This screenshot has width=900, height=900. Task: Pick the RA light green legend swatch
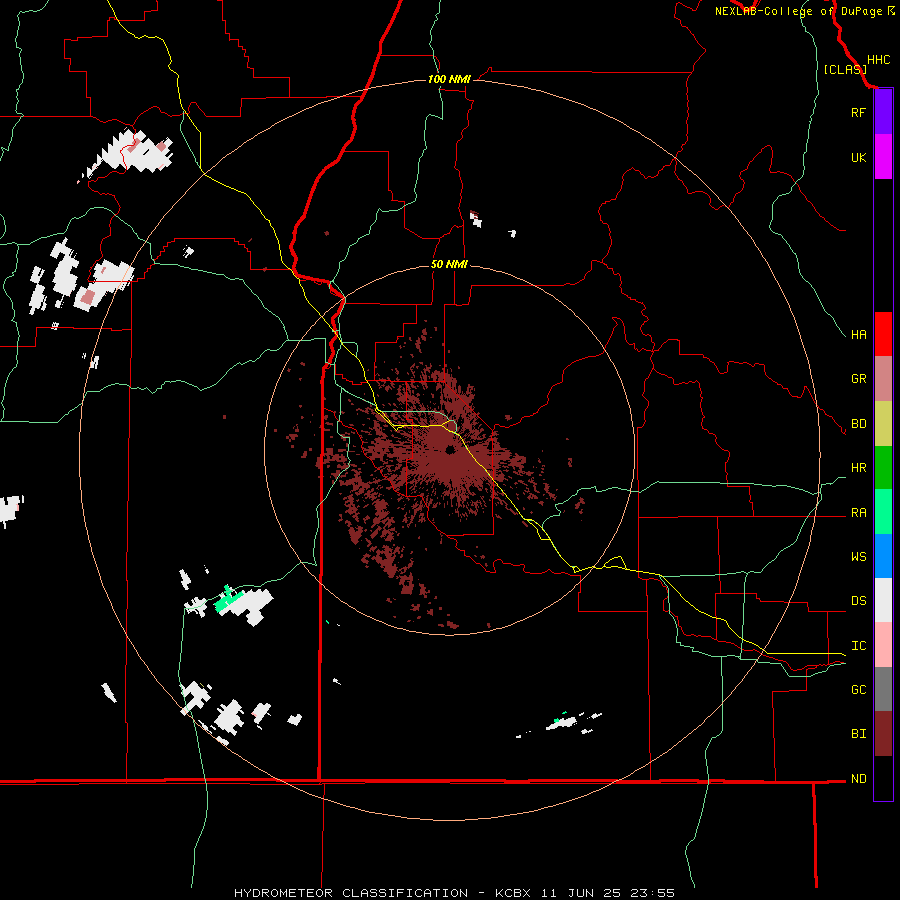coord(883,512)
